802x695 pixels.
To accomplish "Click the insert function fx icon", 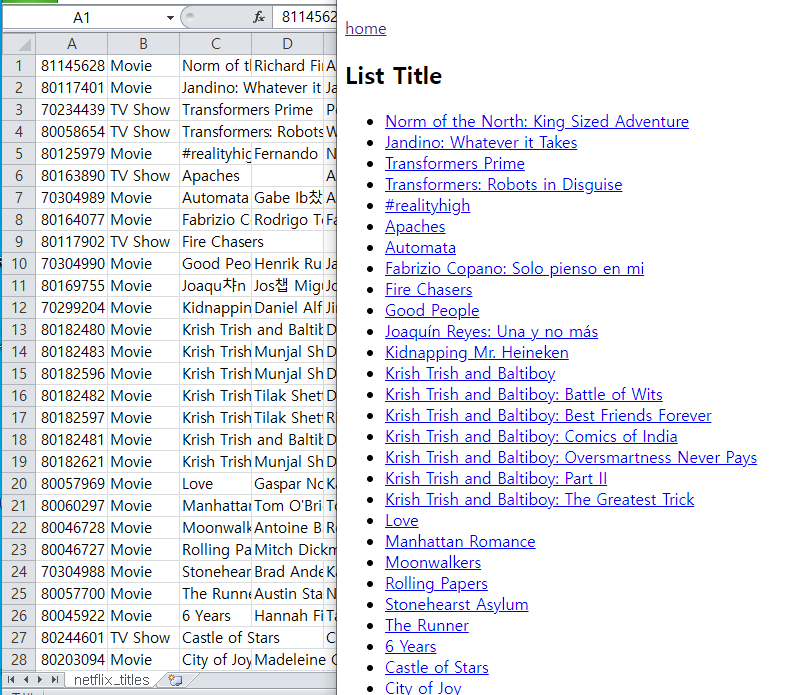I will click(259, 18).
